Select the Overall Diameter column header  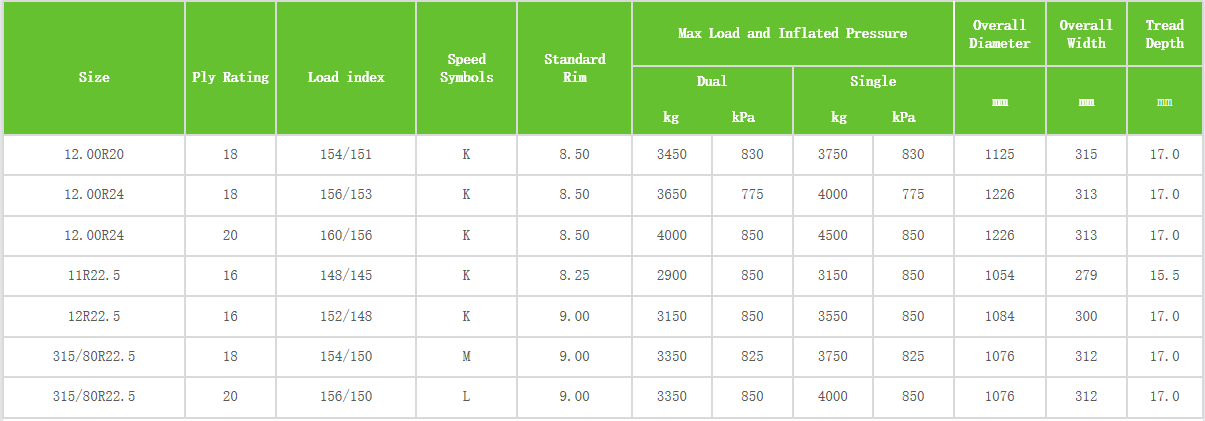(x=999, y=34)
